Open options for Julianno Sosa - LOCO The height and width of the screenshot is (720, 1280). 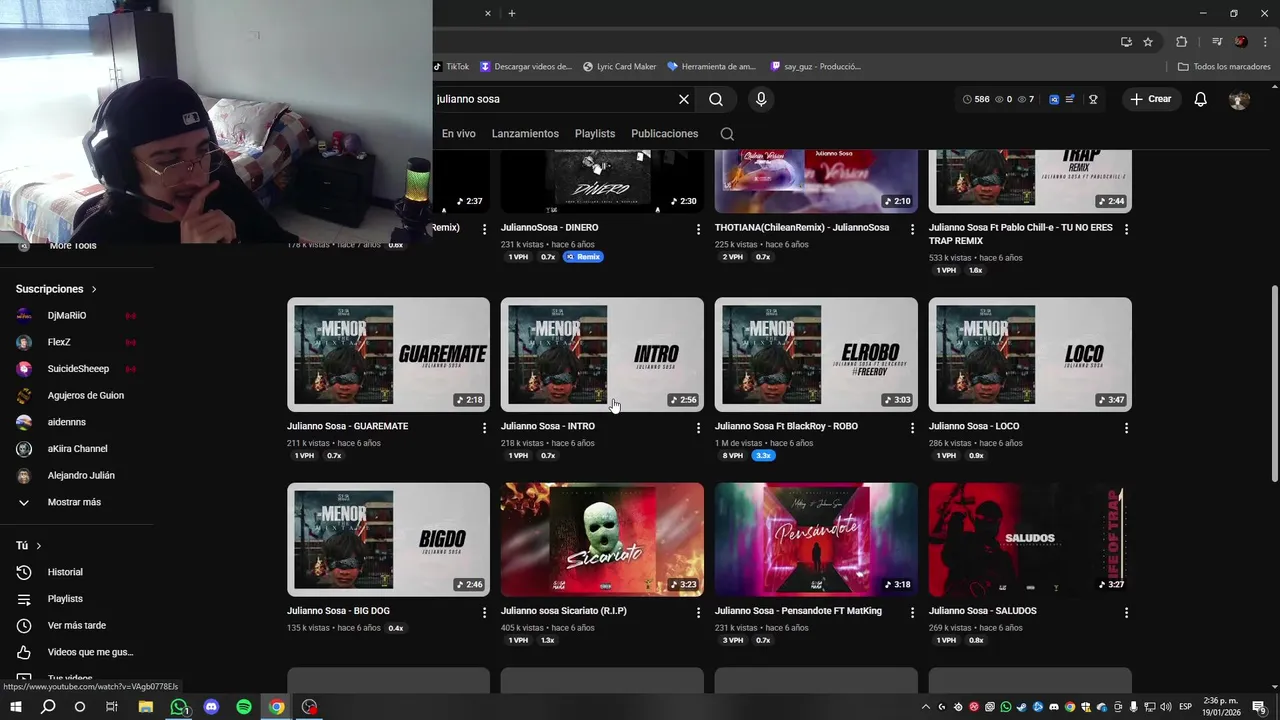click(1126, 428)
